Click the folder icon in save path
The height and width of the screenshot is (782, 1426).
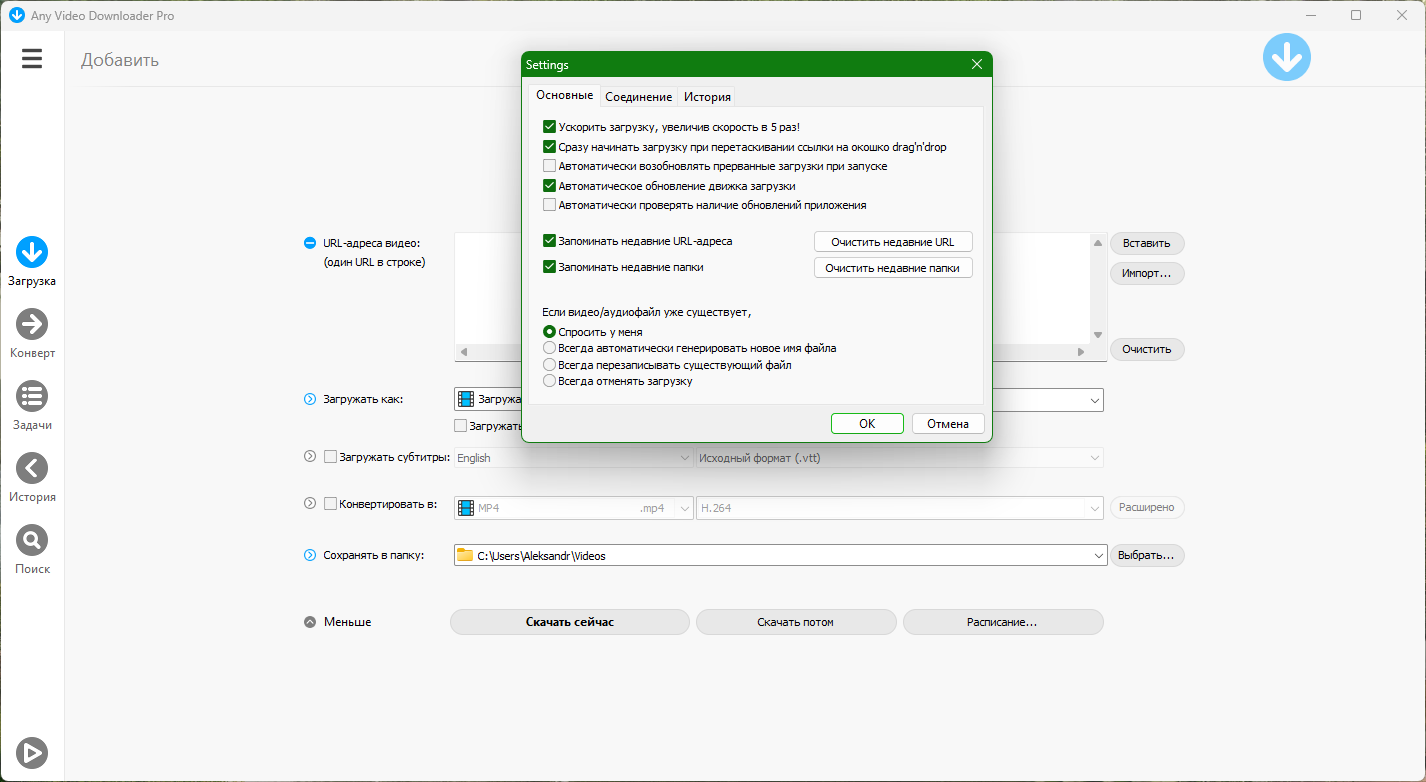[x=465, y=555]
